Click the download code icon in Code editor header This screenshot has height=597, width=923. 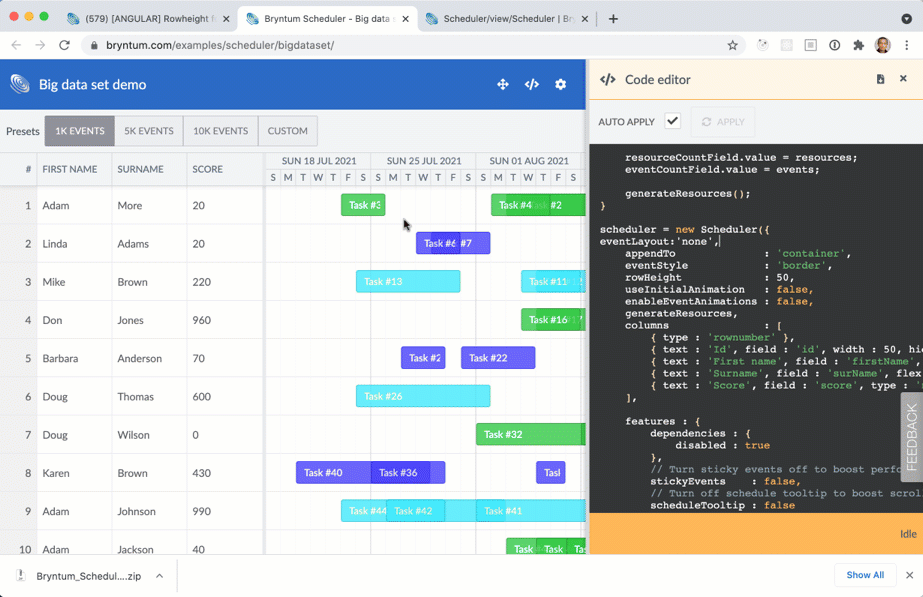click(x=880, y=79)
